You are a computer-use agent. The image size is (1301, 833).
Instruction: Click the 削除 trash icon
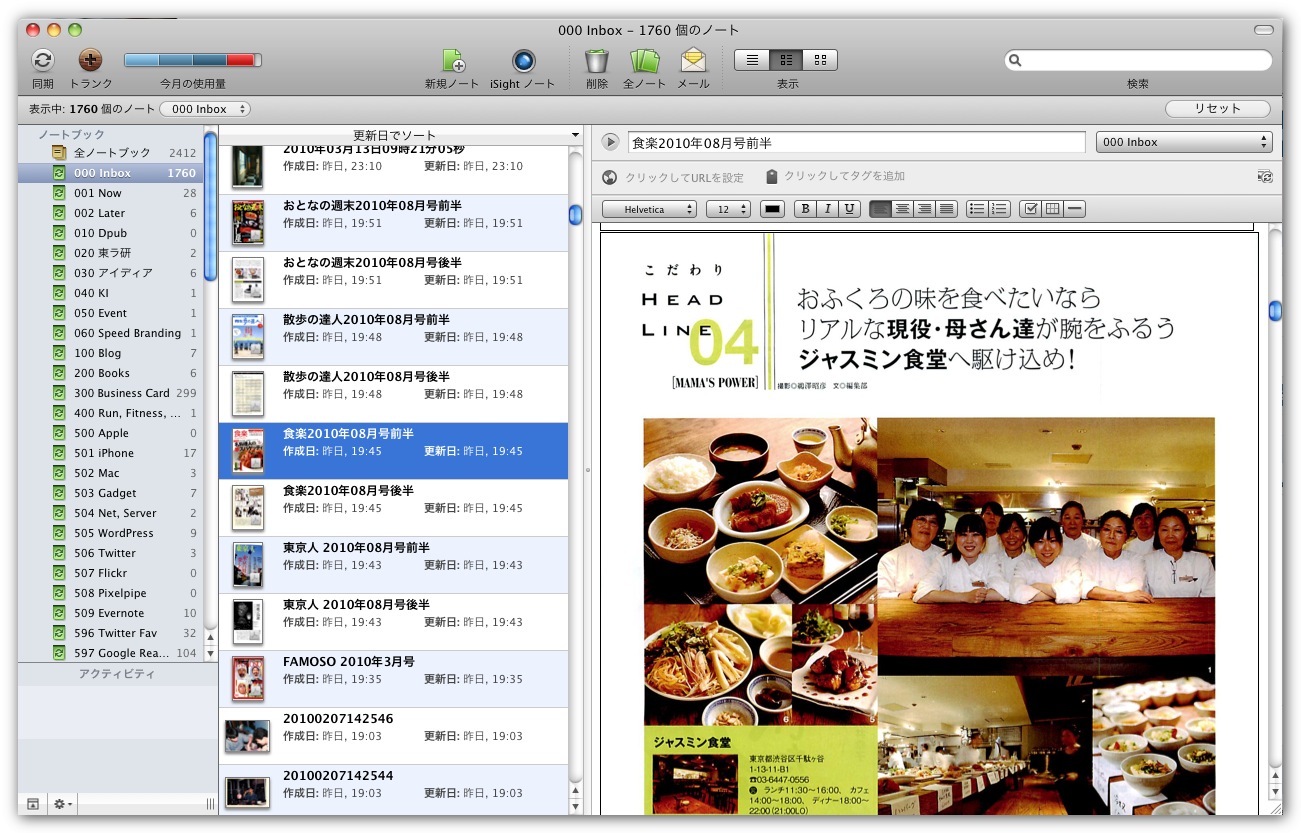tap(597, 61)
